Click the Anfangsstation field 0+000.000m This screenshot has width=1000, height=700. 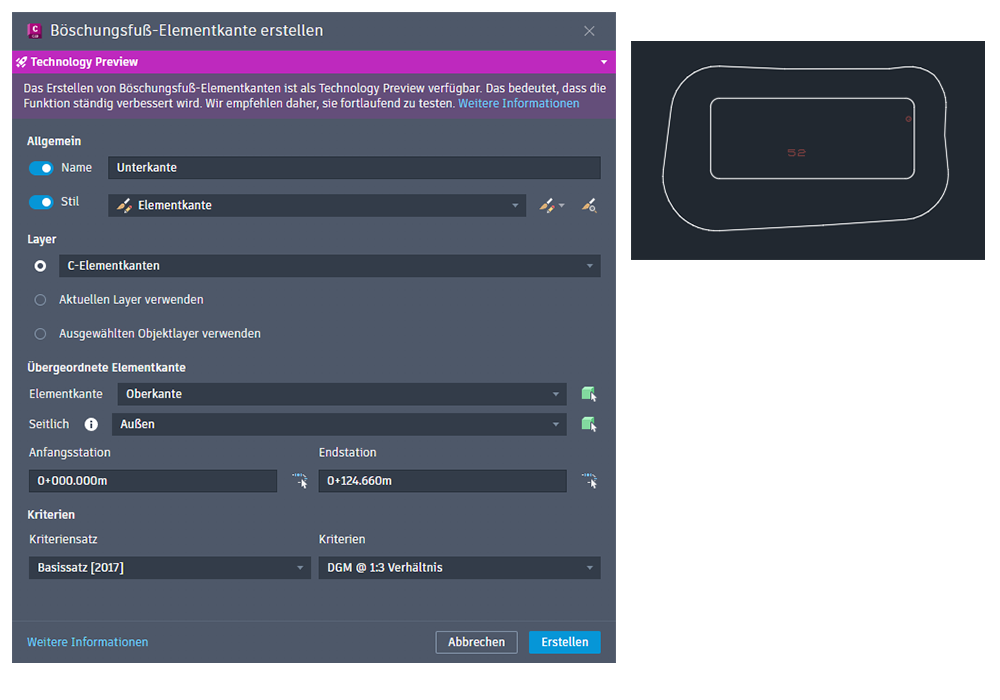click(x=153, y=481)
